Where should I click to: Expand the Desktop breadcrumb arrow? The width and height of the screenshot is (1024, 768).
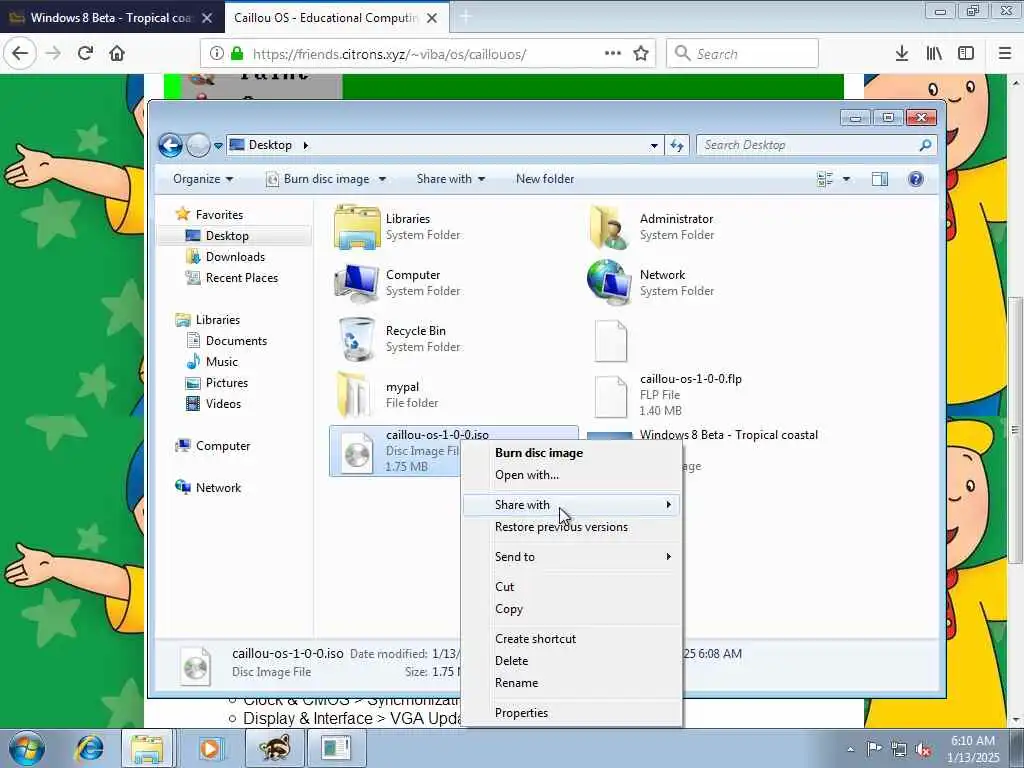click(x=305, y=145)
